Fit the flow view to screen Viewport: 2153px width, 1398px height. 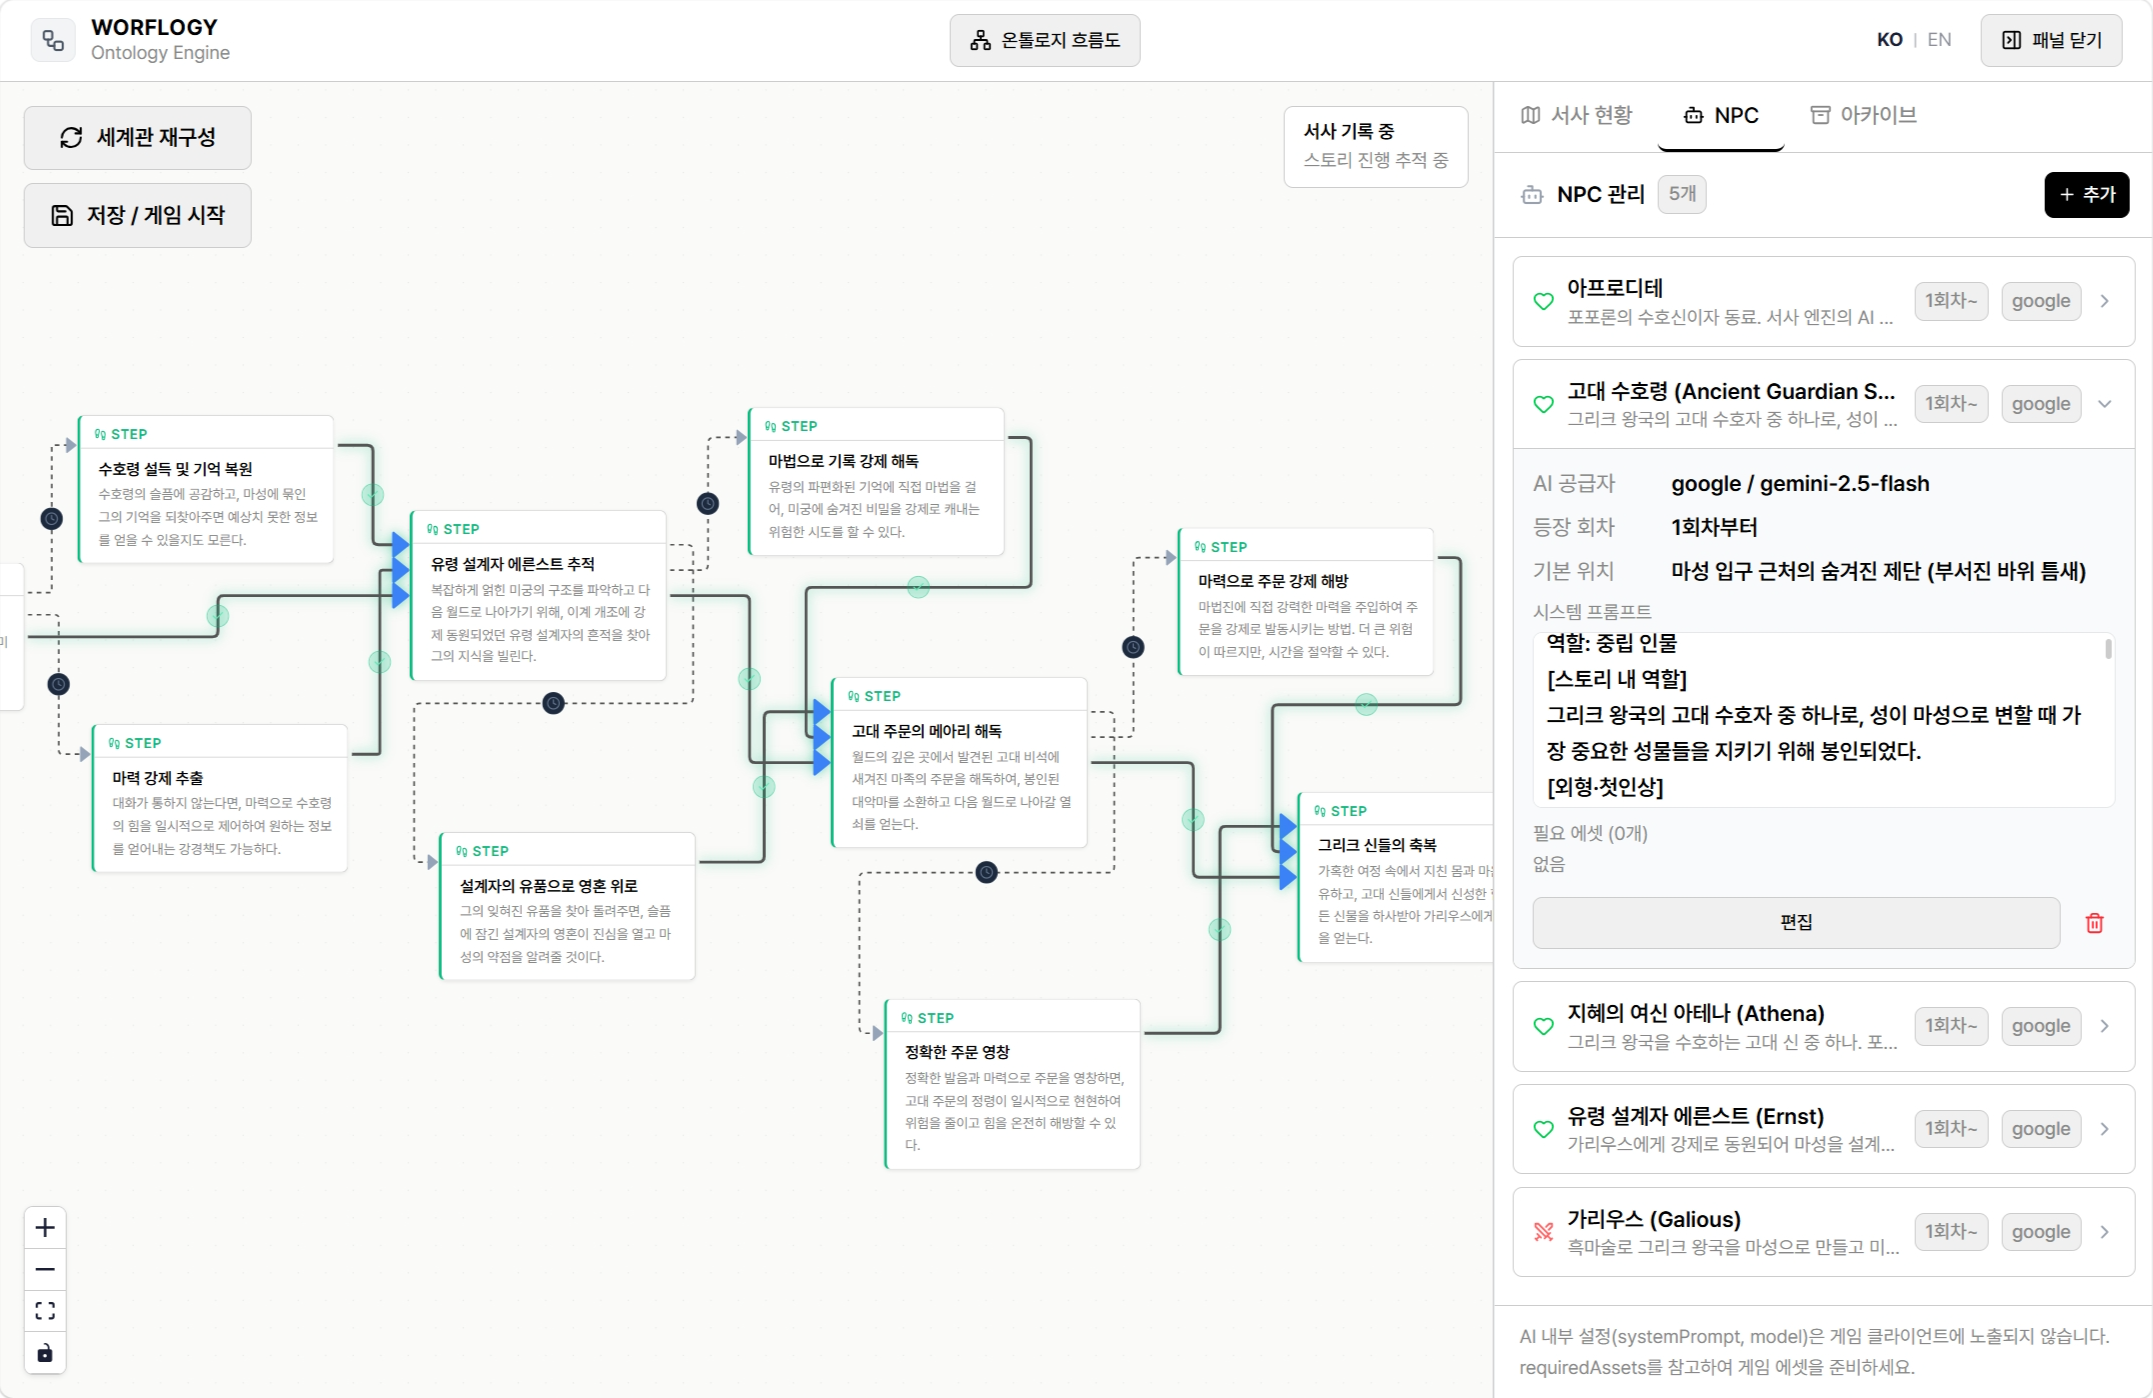click(45, 1311)
